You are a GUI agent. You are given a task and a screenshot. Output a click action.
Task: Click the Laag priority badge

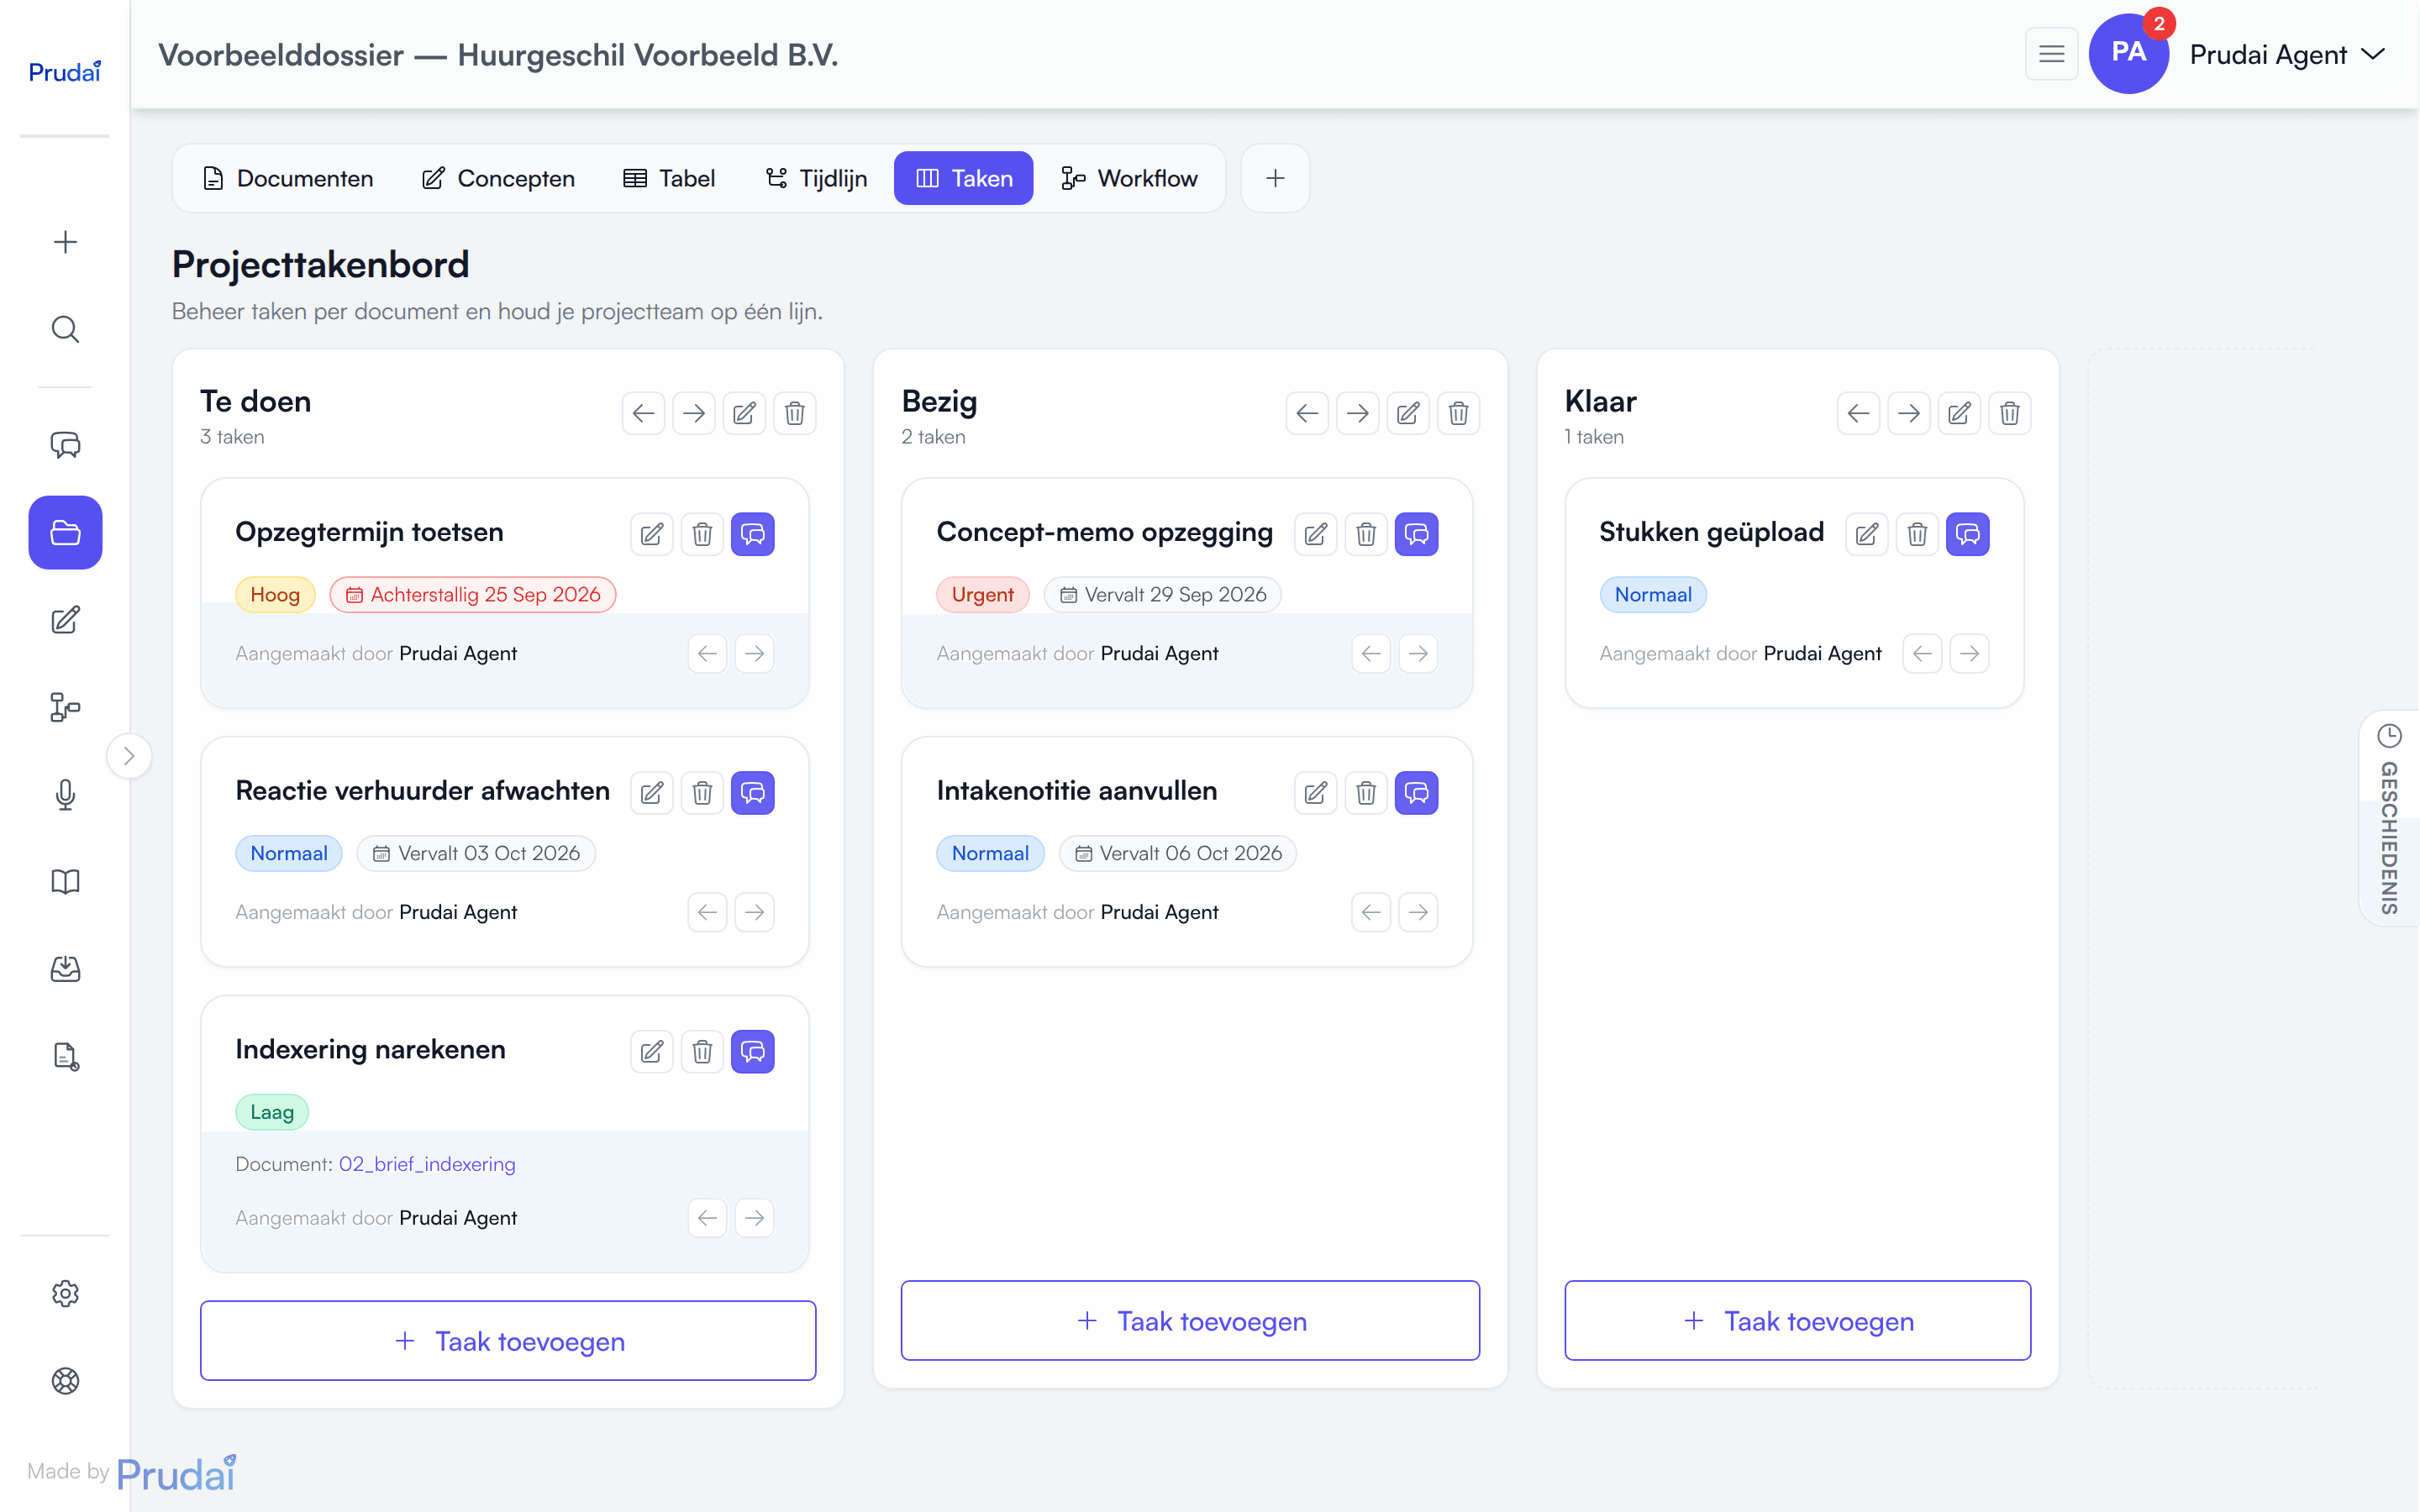tap(272, 1112)
